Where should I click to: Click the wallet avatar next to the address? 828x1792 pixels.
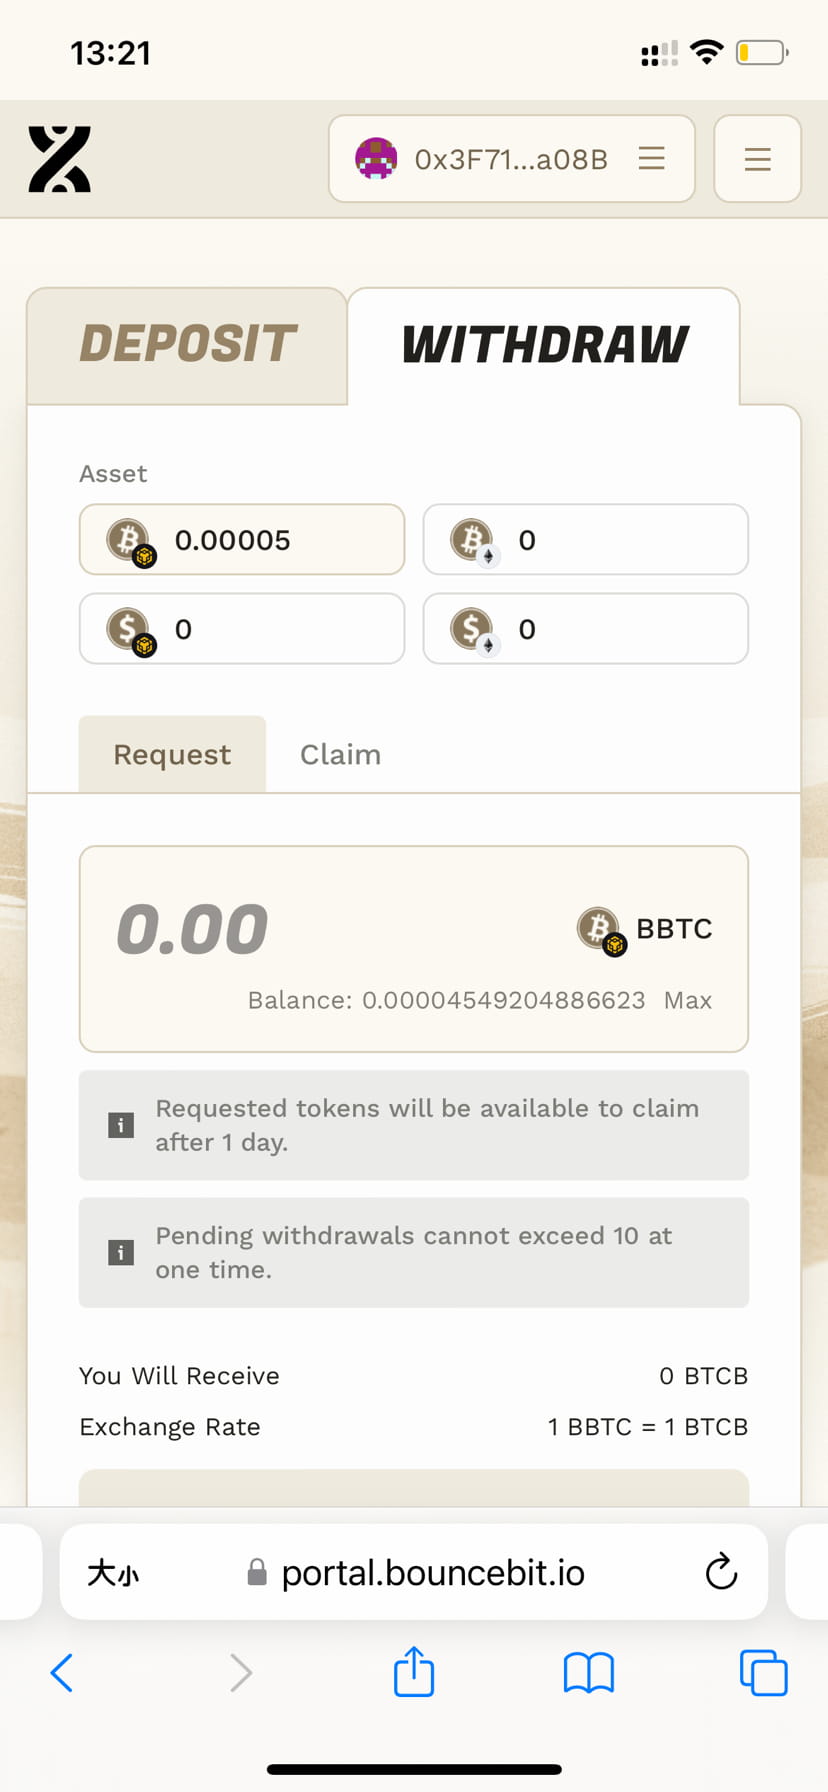[376, 158]
